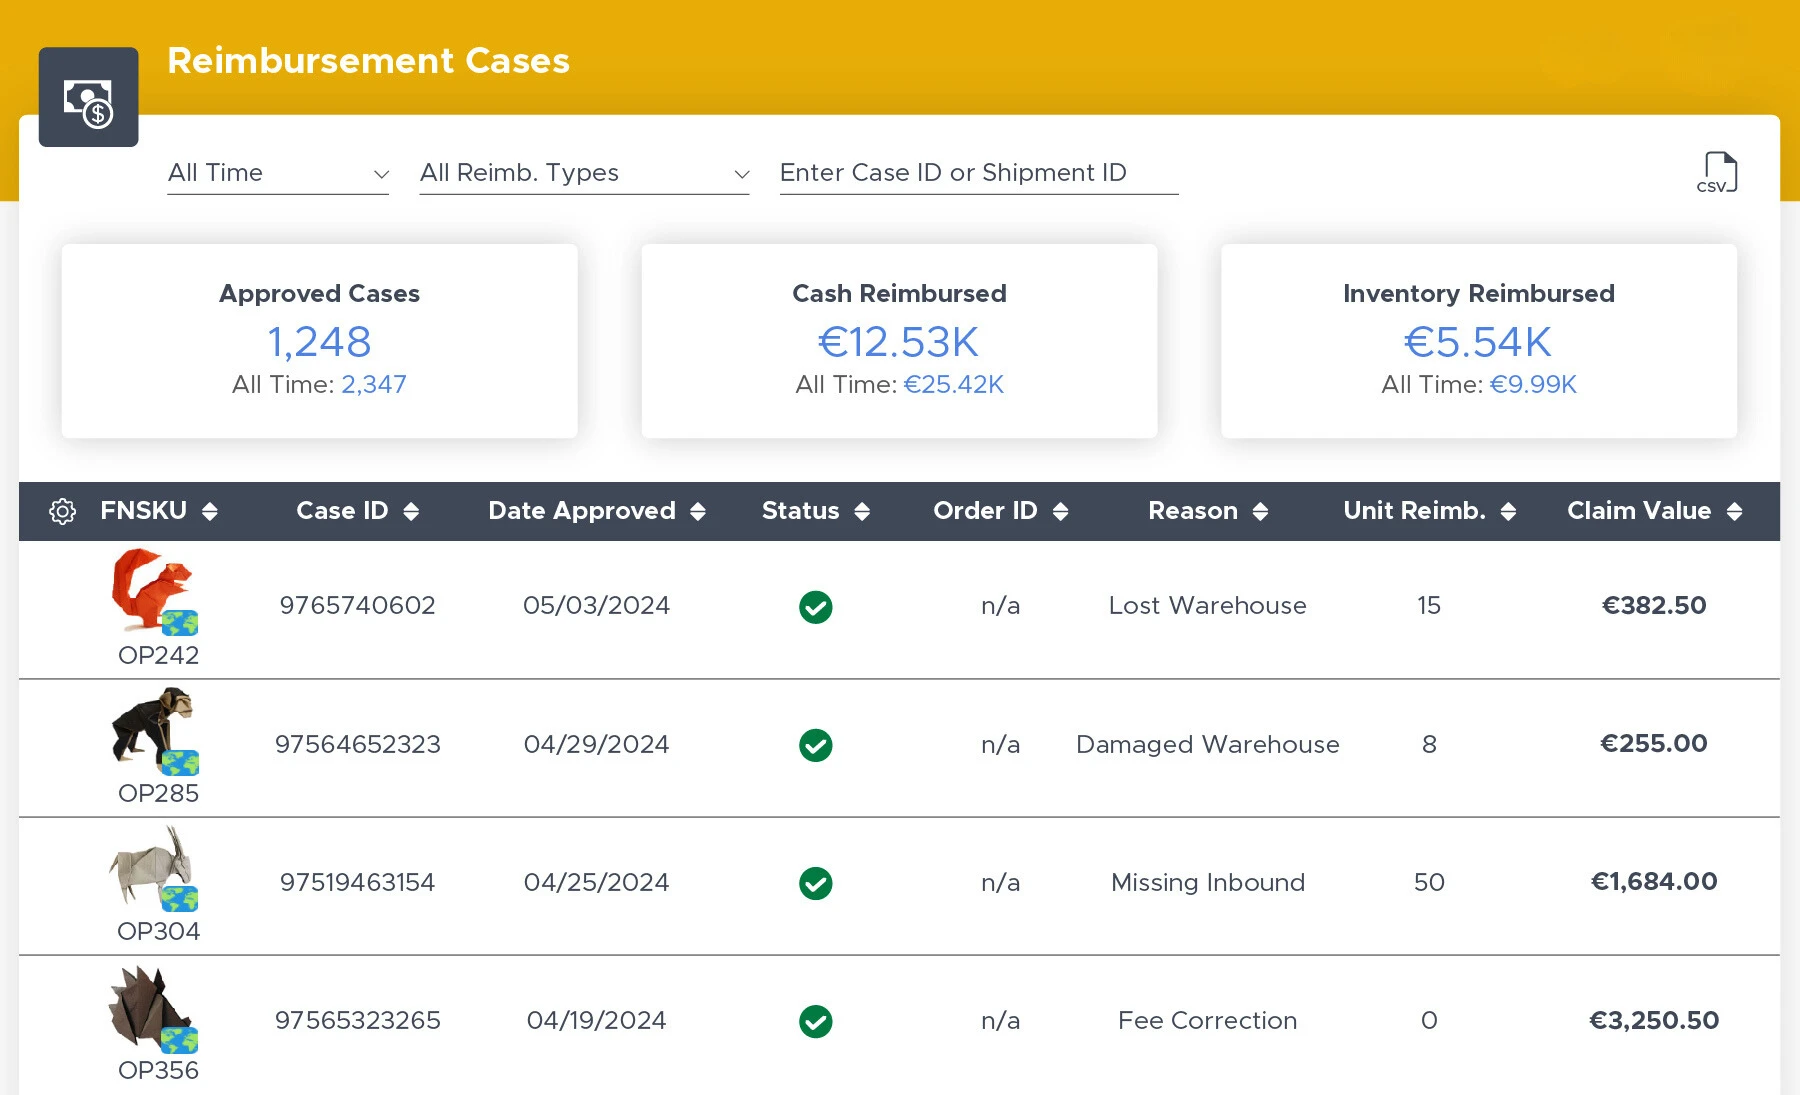Click the Fee Correction reason

(x=1207, y=1021)
